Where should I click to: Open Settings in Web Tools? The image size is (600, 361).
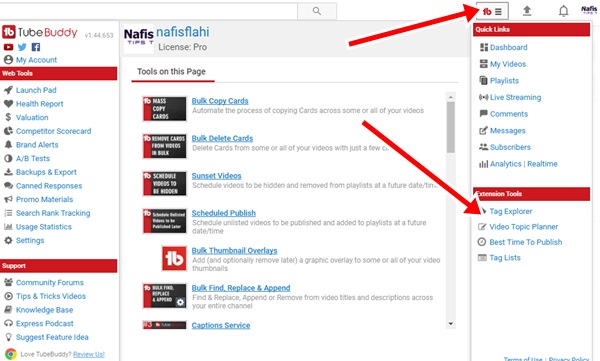[x=30, y=240]
